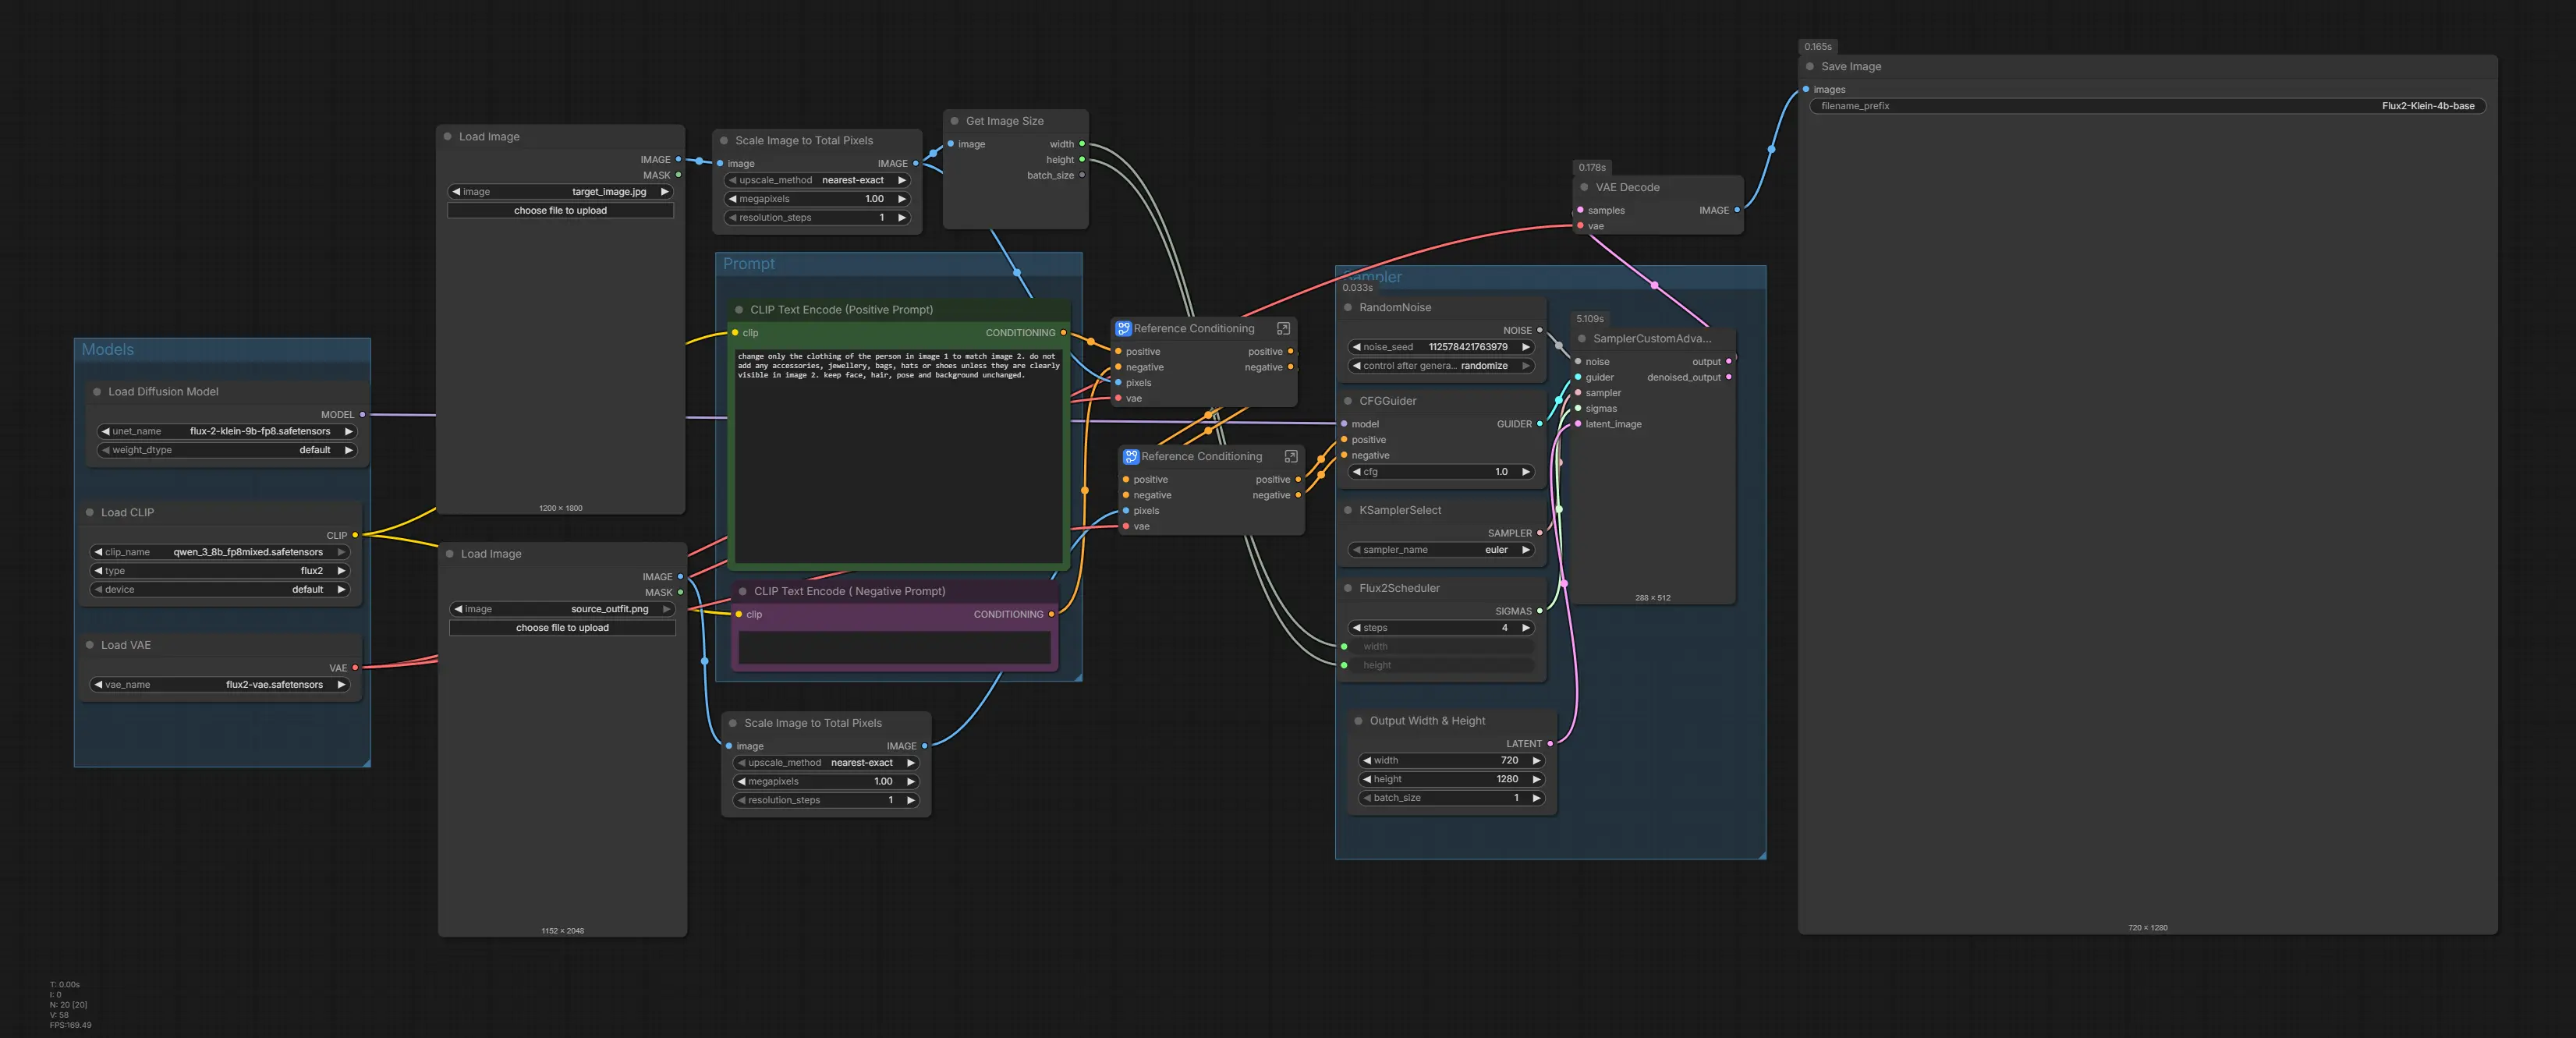Click the LATENT output socket of Output Width & Height
The width and height of the screenshot is (2576, 1038).
pos(1550,744)
